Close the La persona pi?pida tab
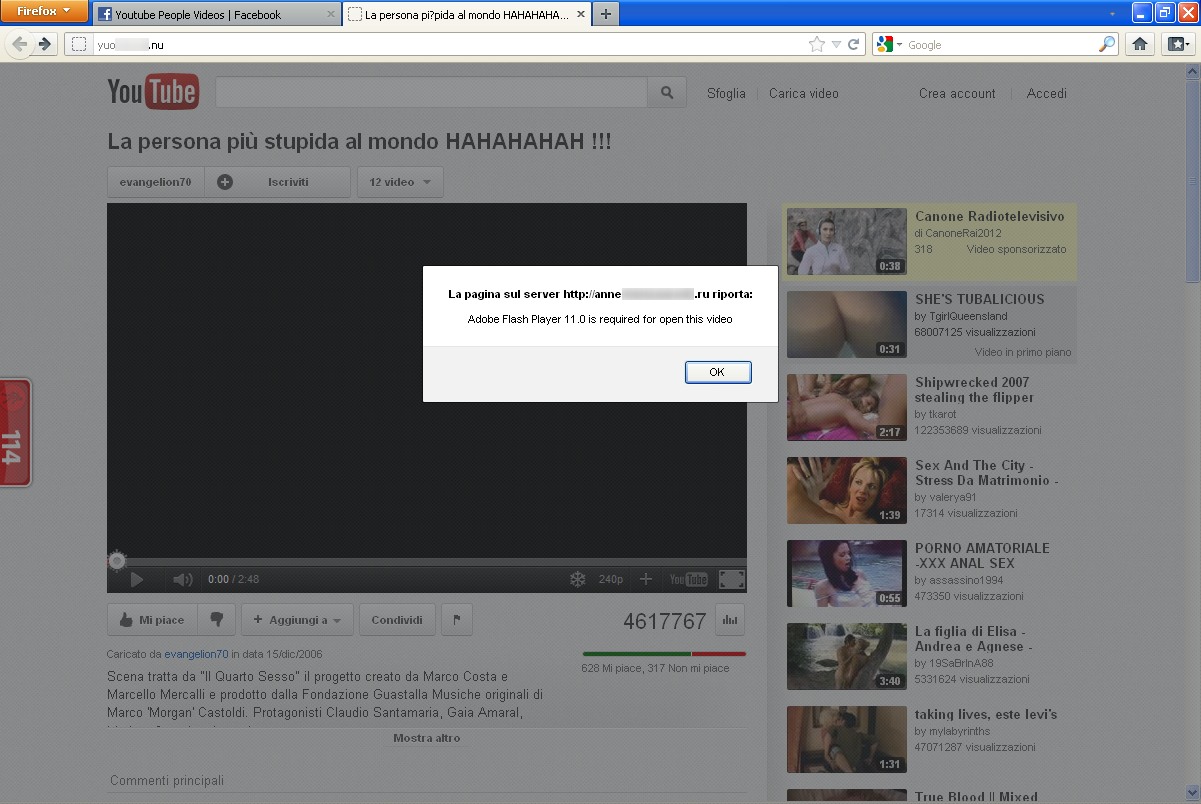This screenshot has height=804, width=1201. click(x=579, y=15)
